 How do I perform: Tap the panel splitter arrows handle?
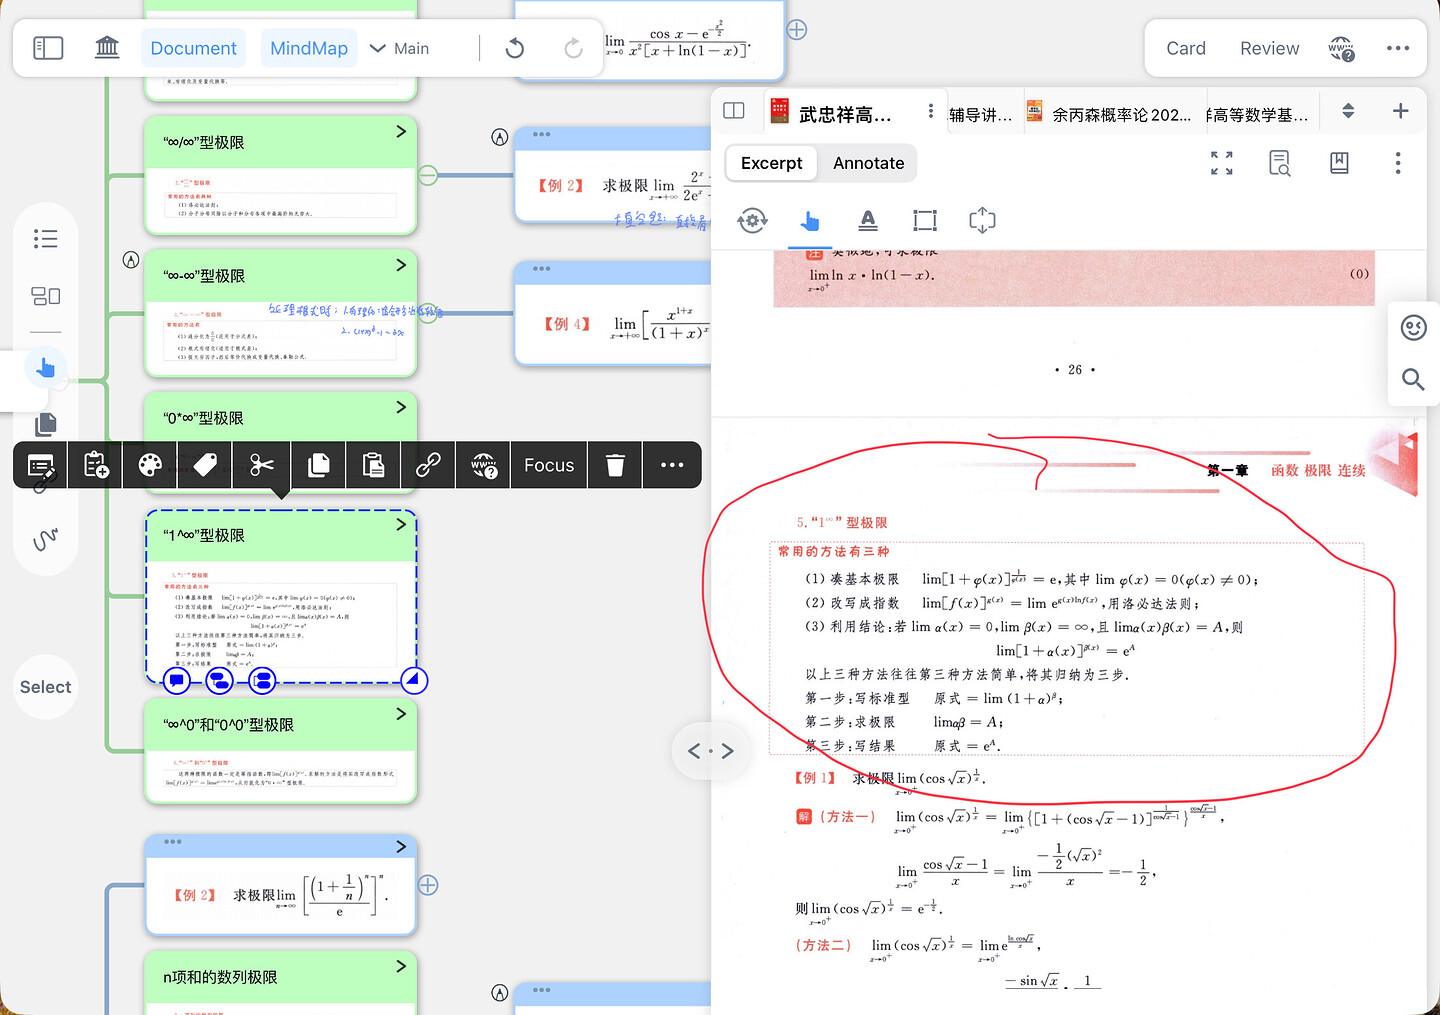[711, 750]
